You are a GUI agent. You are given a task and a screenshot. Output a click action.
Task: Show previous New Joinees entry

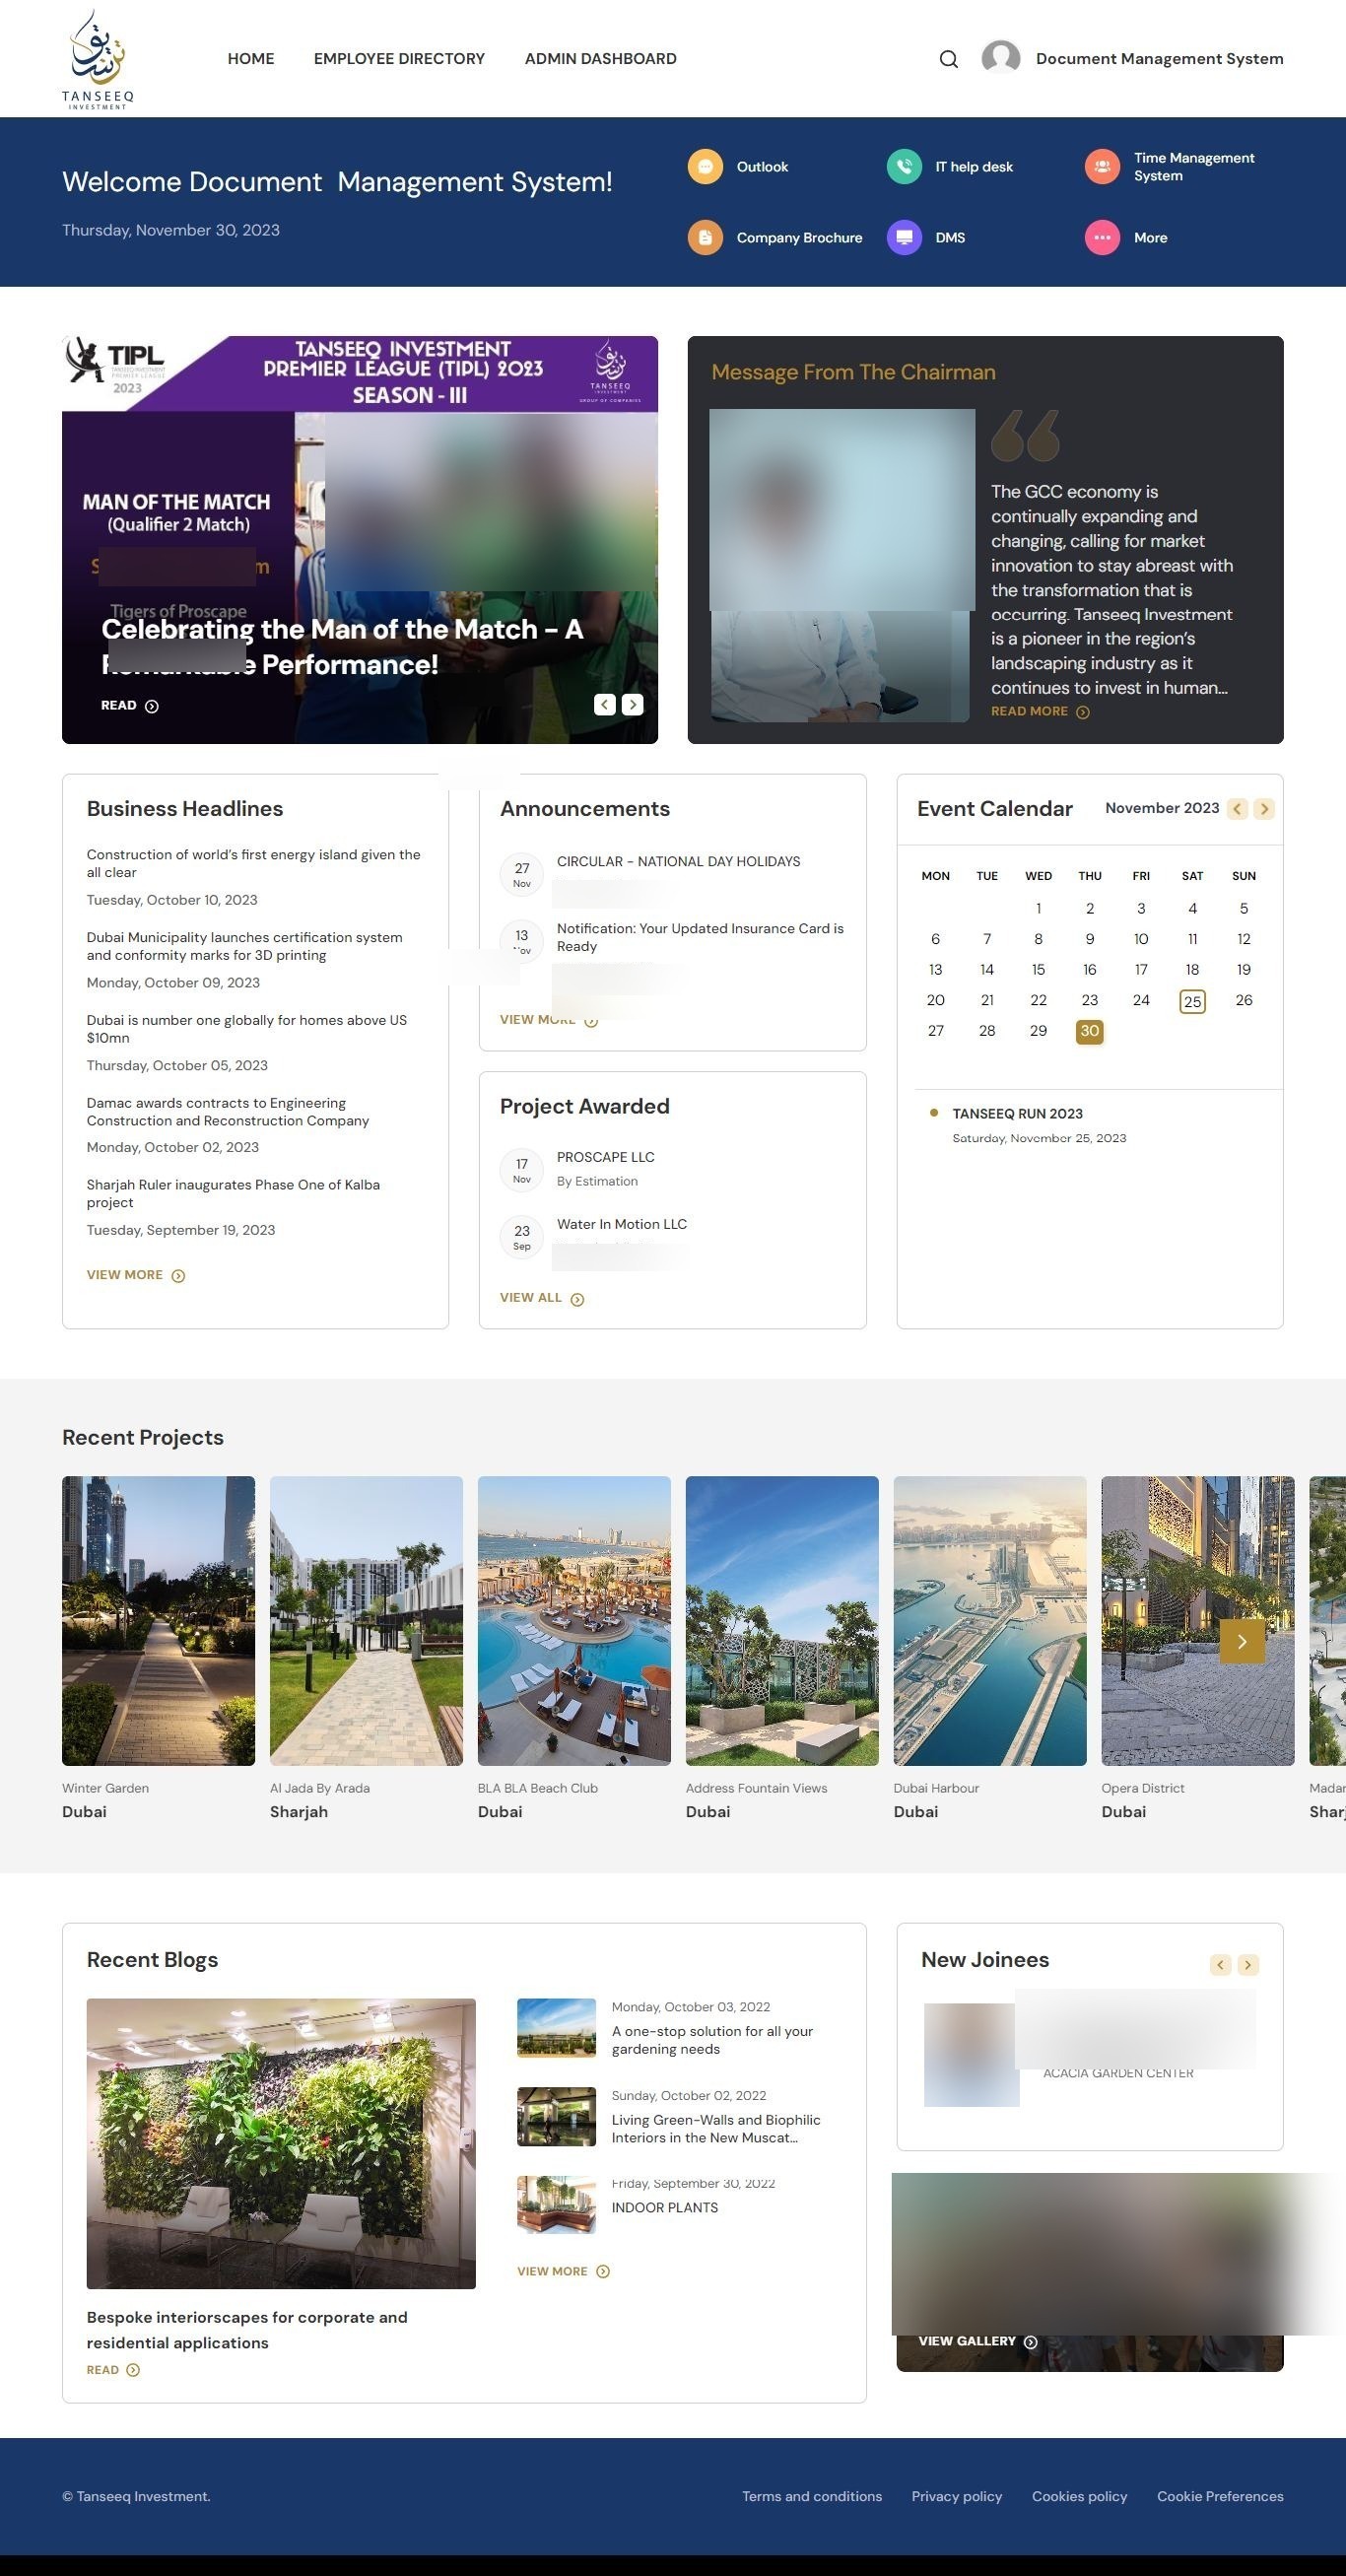click(x=1220, y=1965)
